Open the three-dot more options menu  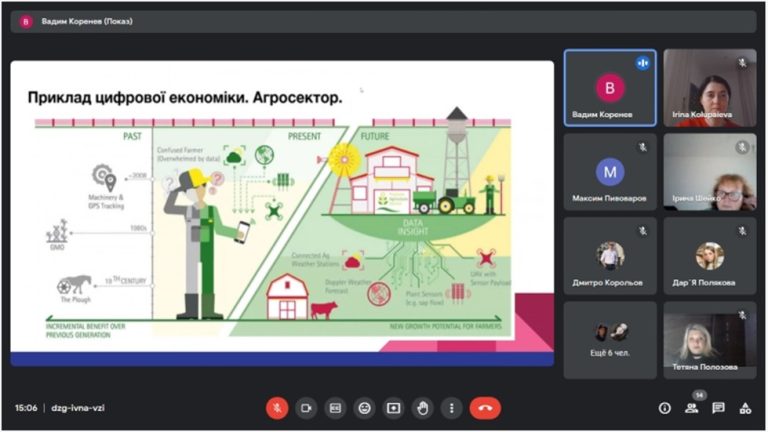coord(452,408)
